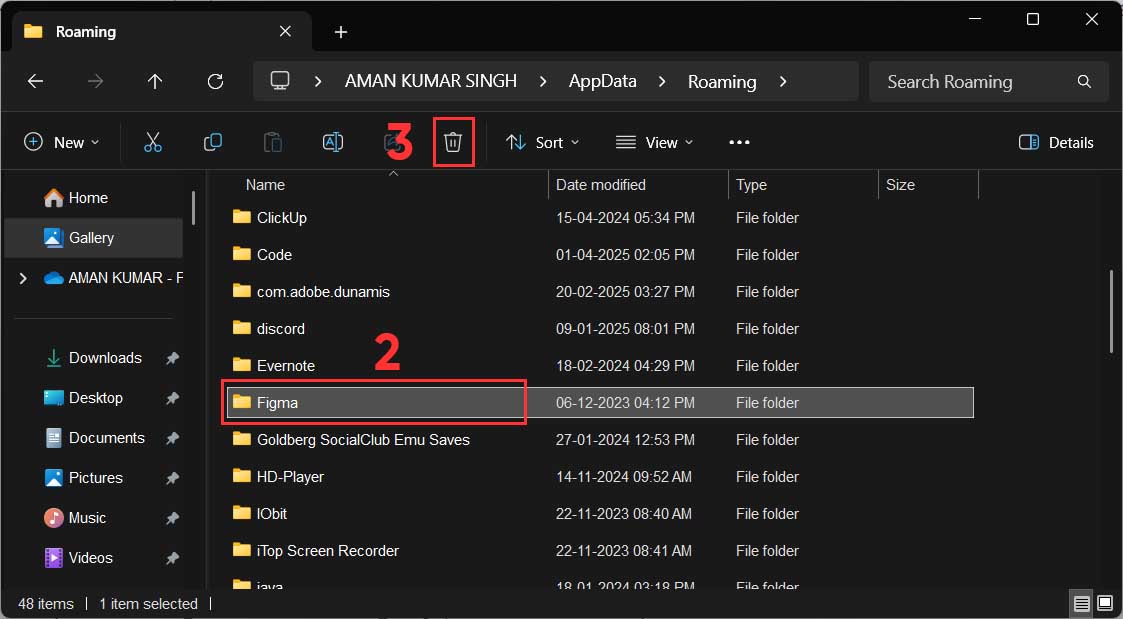This screenshot has width=1123, height=619.
Task: Open the New item menu
Action: click(x=62, y=142)
